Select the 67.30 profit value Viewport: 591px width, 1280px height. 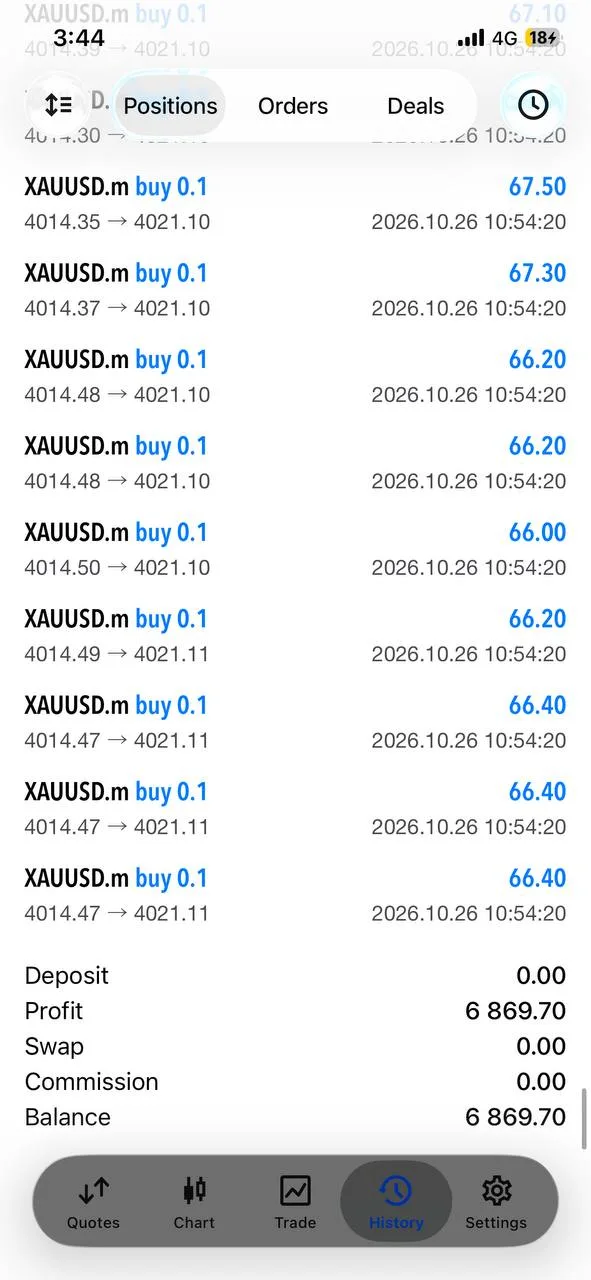(537, 273)
